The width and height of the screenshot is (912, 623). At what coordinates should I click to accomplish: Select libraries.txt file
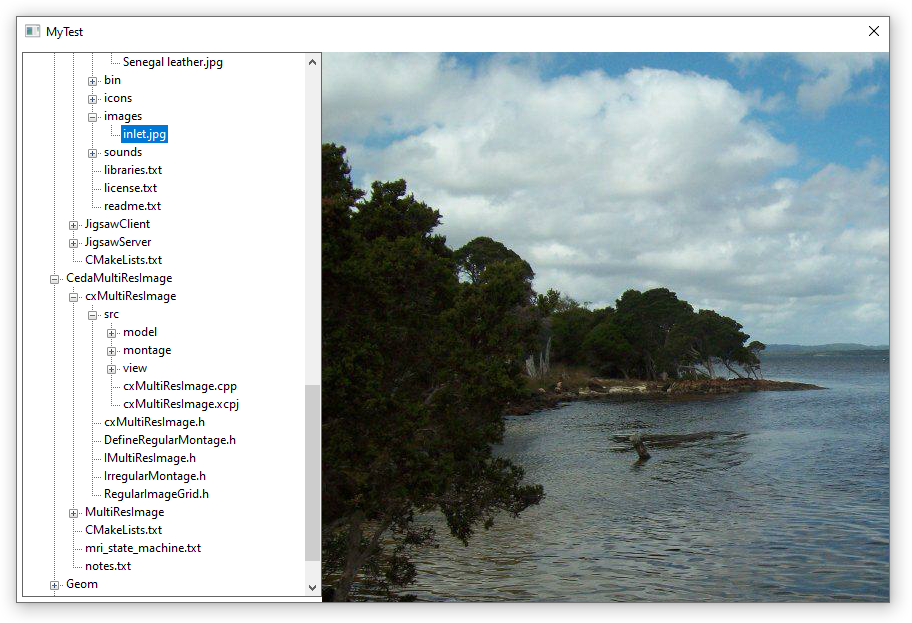point(133,170)
